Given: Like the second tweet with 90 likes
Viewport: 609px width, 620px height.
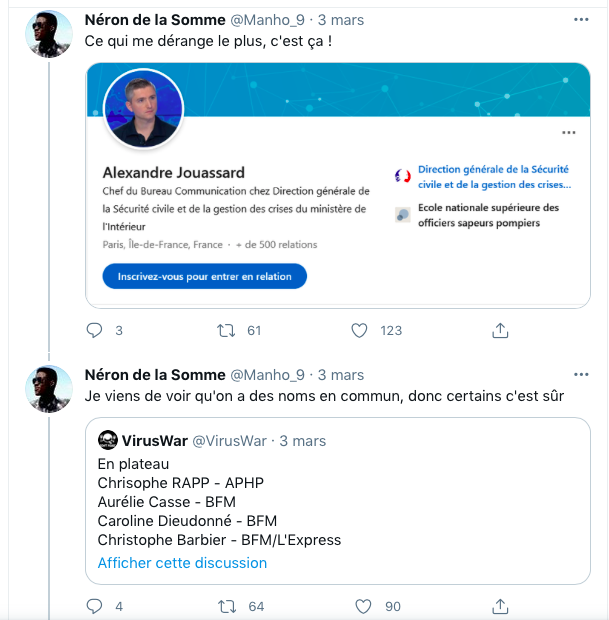Looking at the screenshot, I should click(x=363, y=606).
